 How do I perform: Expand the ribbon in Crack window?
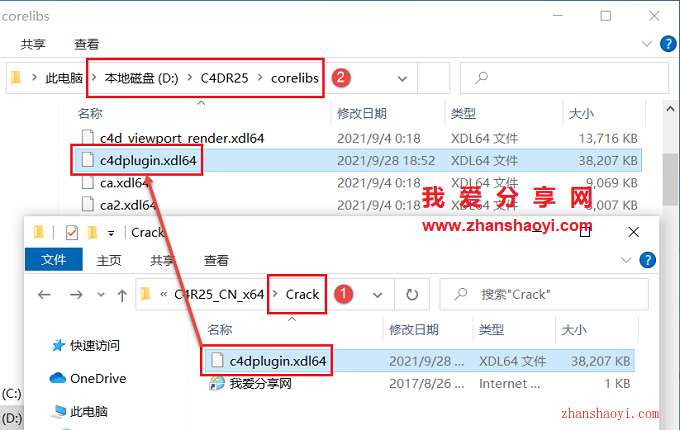click(x=626, y=260)
